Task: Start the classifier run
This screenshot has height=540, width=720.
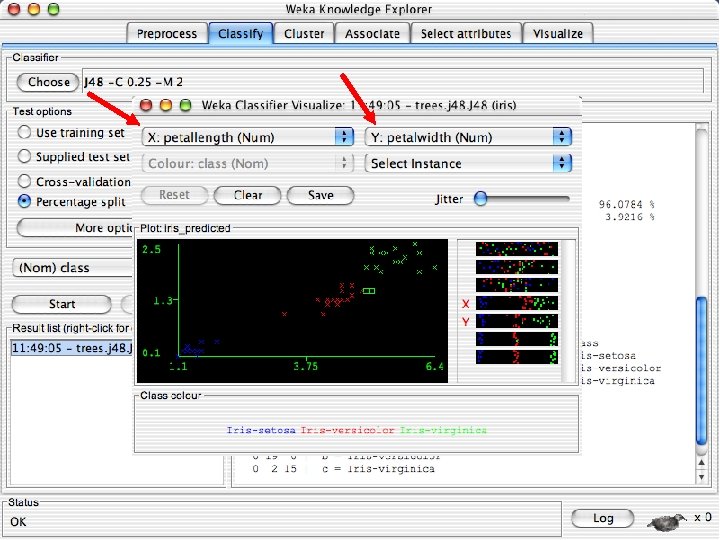Action: [62, 304]
